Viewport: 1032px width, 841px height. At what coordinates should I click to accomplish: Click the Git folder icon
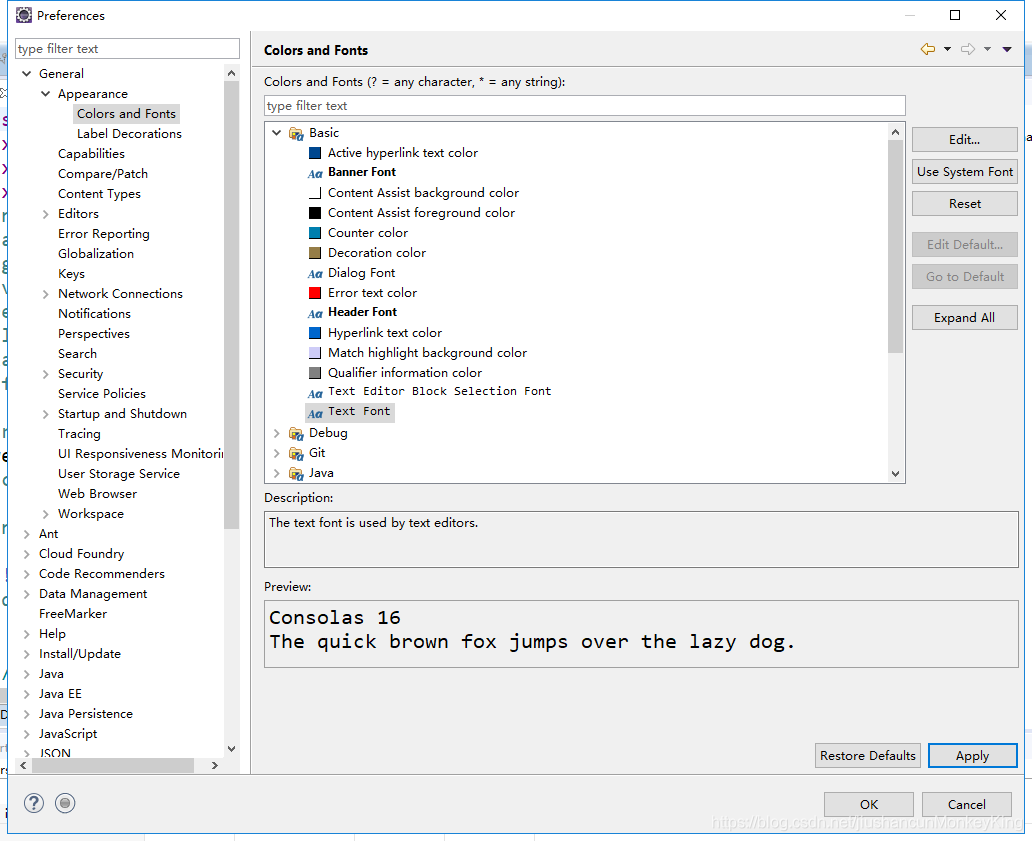point(296,453)
